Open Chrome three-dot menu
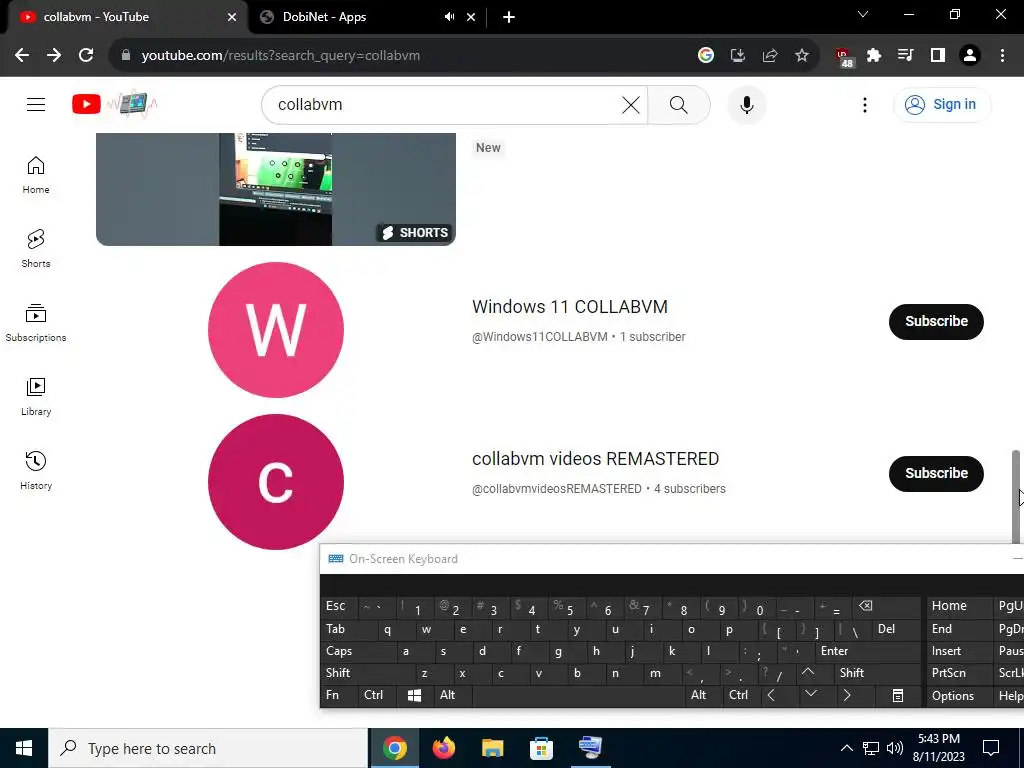This screenshot has height=768, width=1024. [1002, 56]
